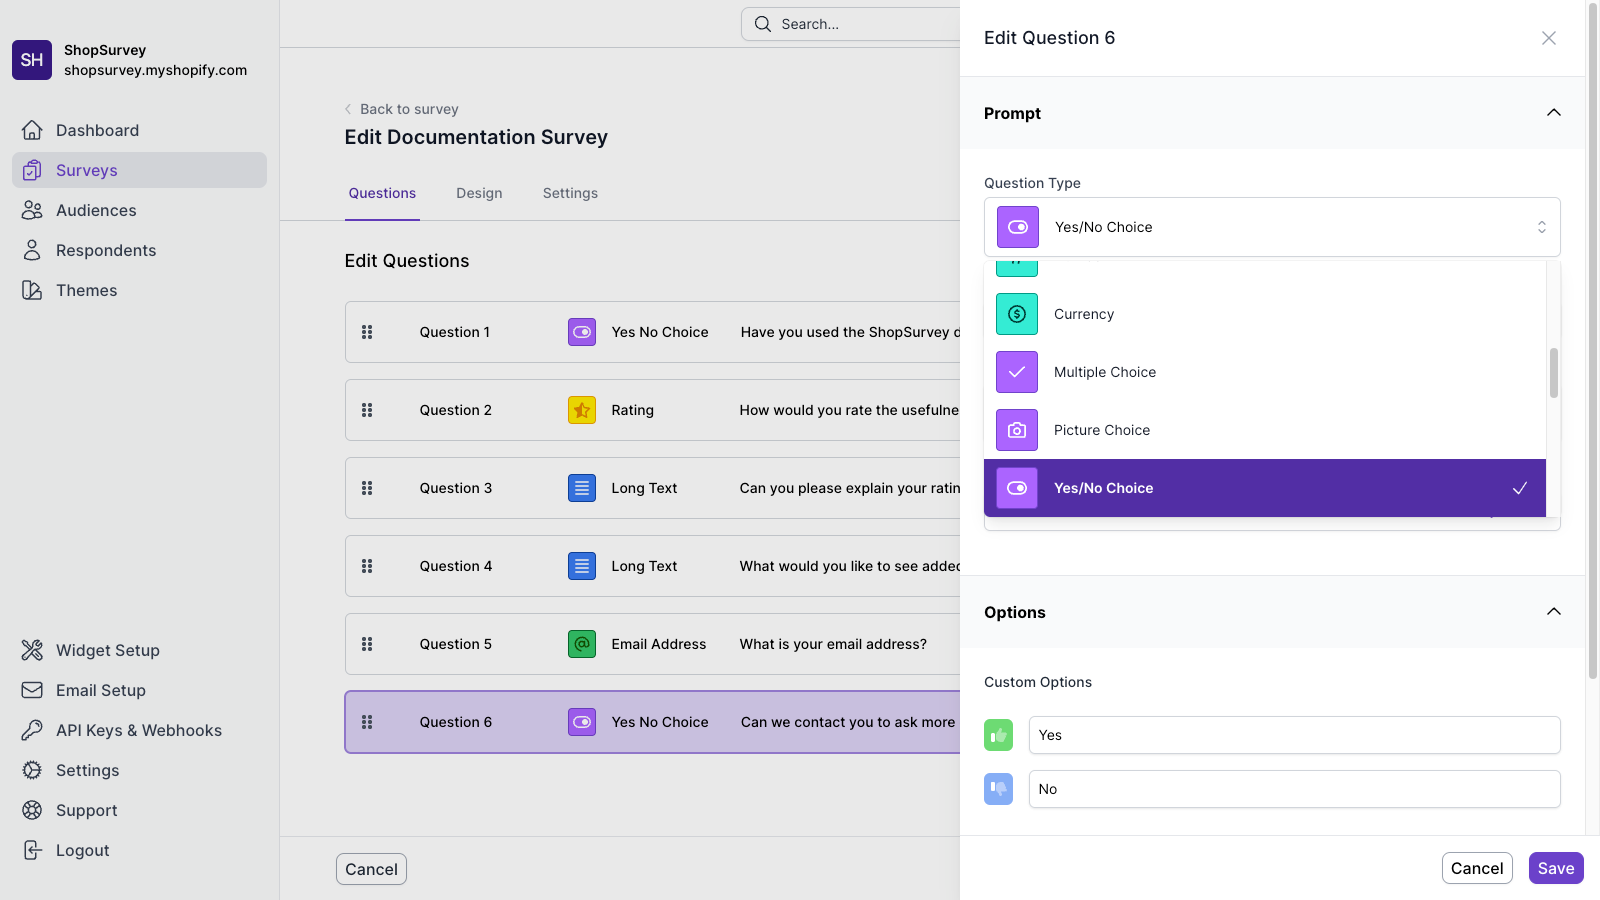Collapse the Prompt section chevron
The width and height of the screenshot is (1600, 900).
(x=1554, y=113)
